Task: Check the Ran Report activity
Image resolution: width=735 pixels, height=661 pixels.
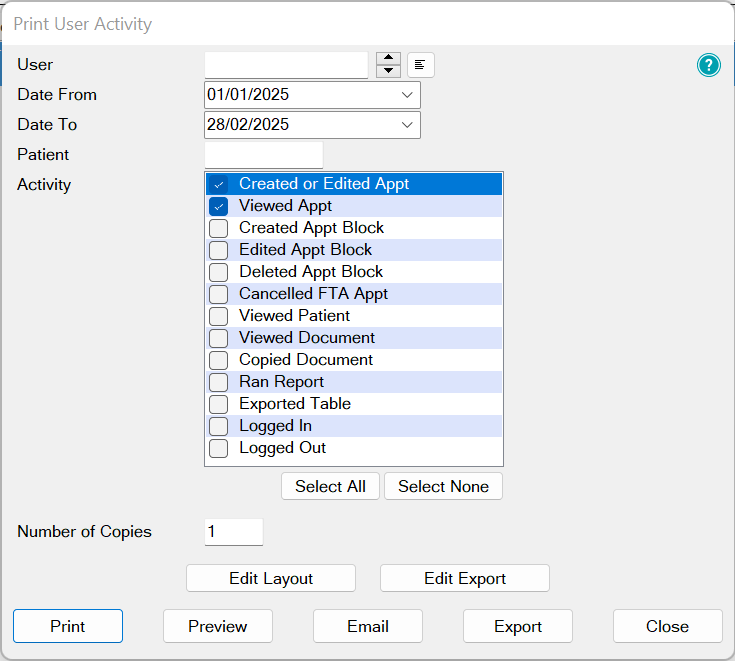Action: tap(219, 382)
